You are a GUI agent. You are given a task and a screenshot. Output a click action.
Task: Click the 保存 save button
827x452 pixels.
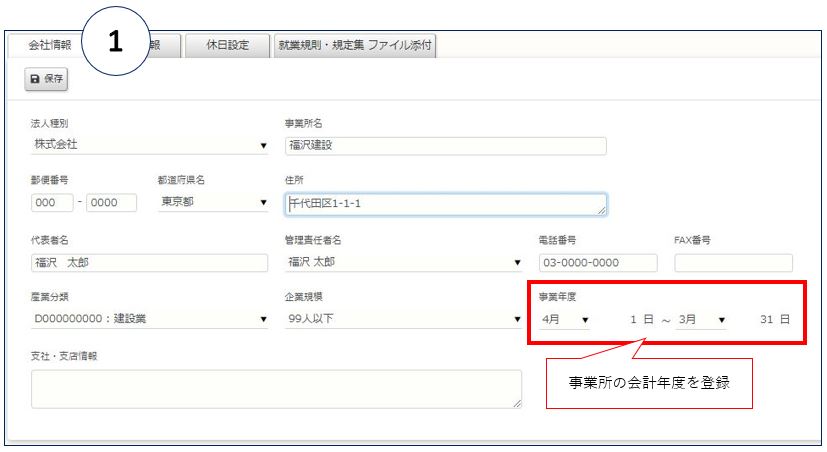[46, 79]
